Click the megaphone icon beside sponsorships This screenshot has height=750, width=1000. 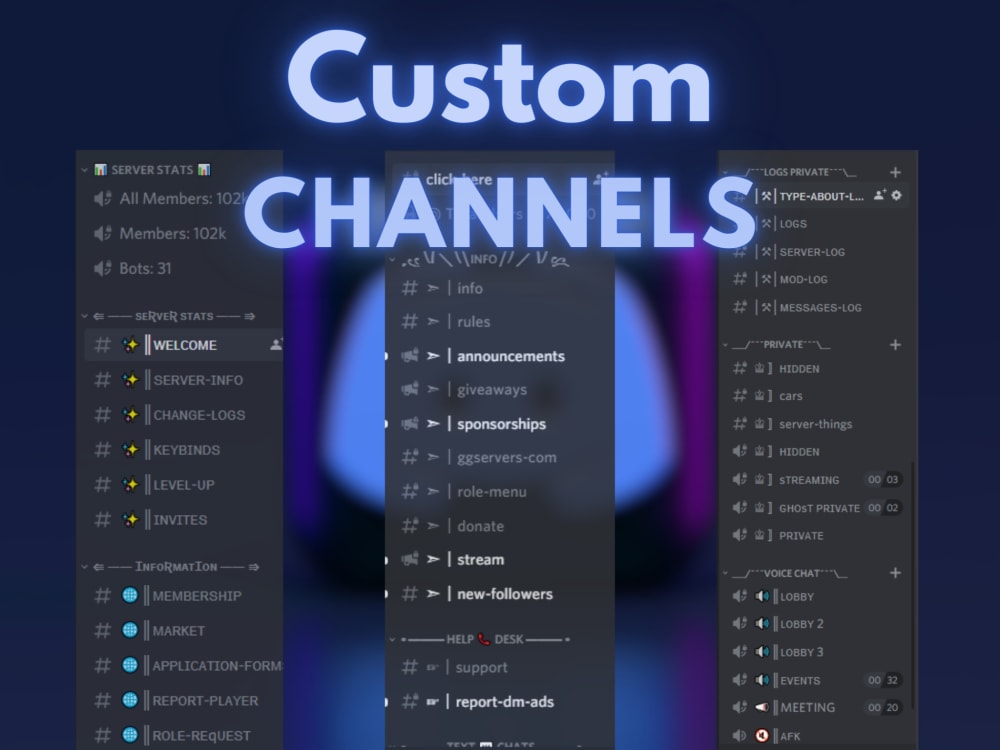click(408, 424)
